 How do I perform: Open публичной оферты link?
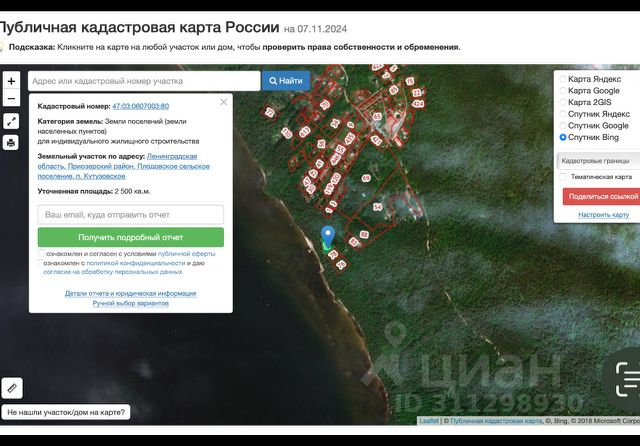pyautogui.click(x=187, y=254)
